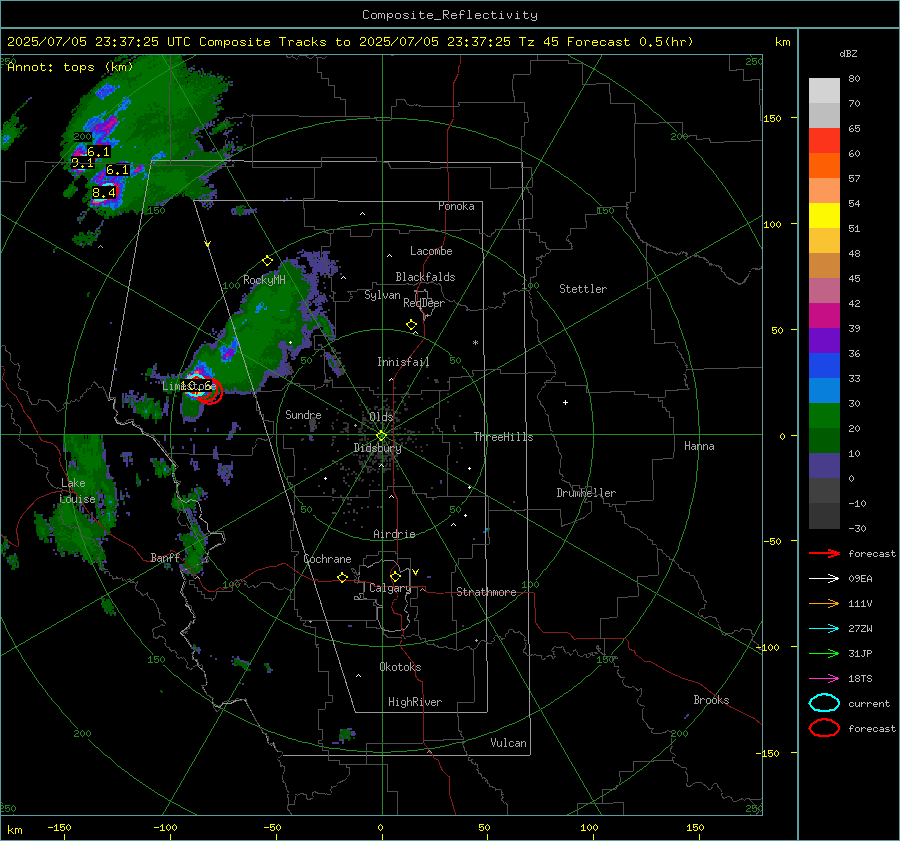The height and width of the screenshot is (841, 900).
Task: Click the RockyMH town label
Action: tap(264, 280)
